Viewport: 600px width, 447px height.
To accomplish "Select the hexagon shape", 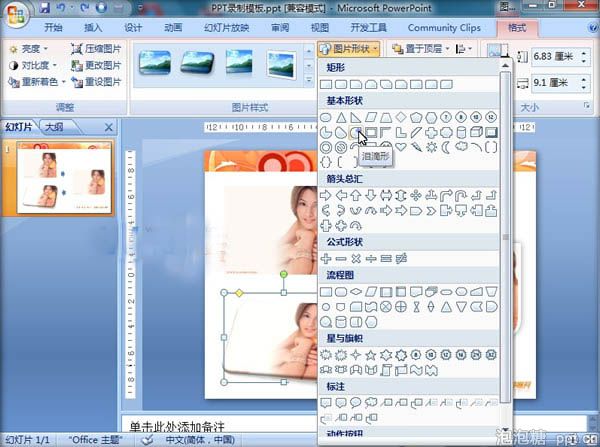I will [431, 117].
